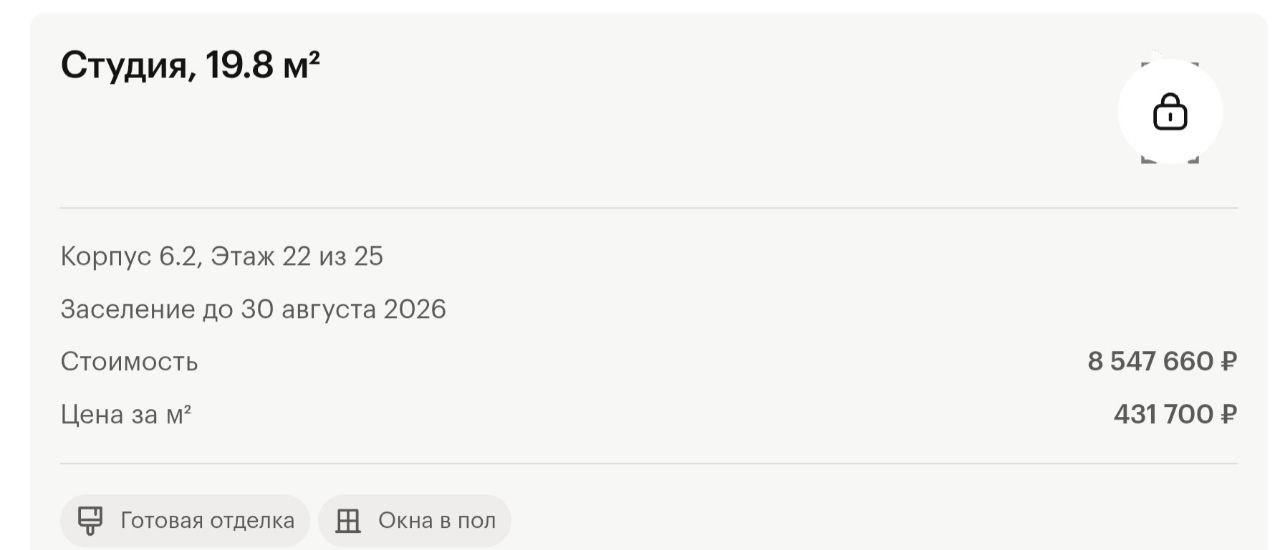Viewport: 1280px width, 550px height.
Task: Click the 'Цена за м²' label
Action: pos(126,413)
